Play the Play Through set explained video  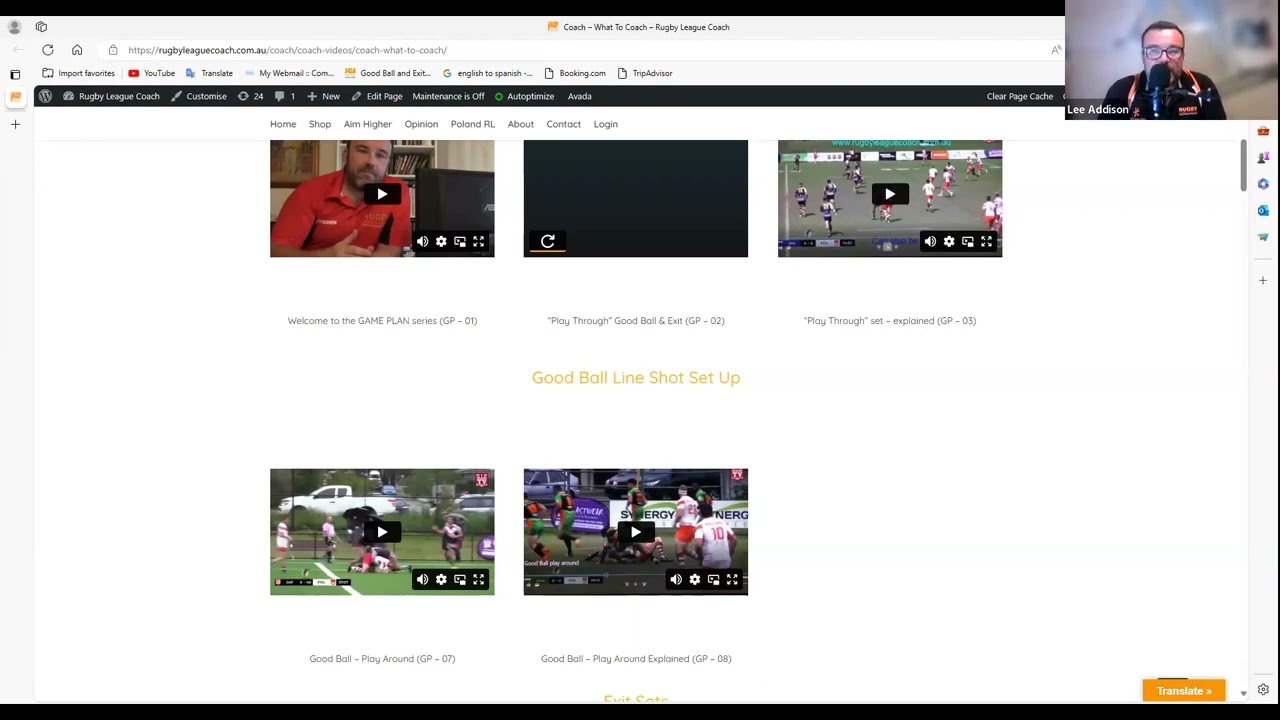tap(890, 194)
